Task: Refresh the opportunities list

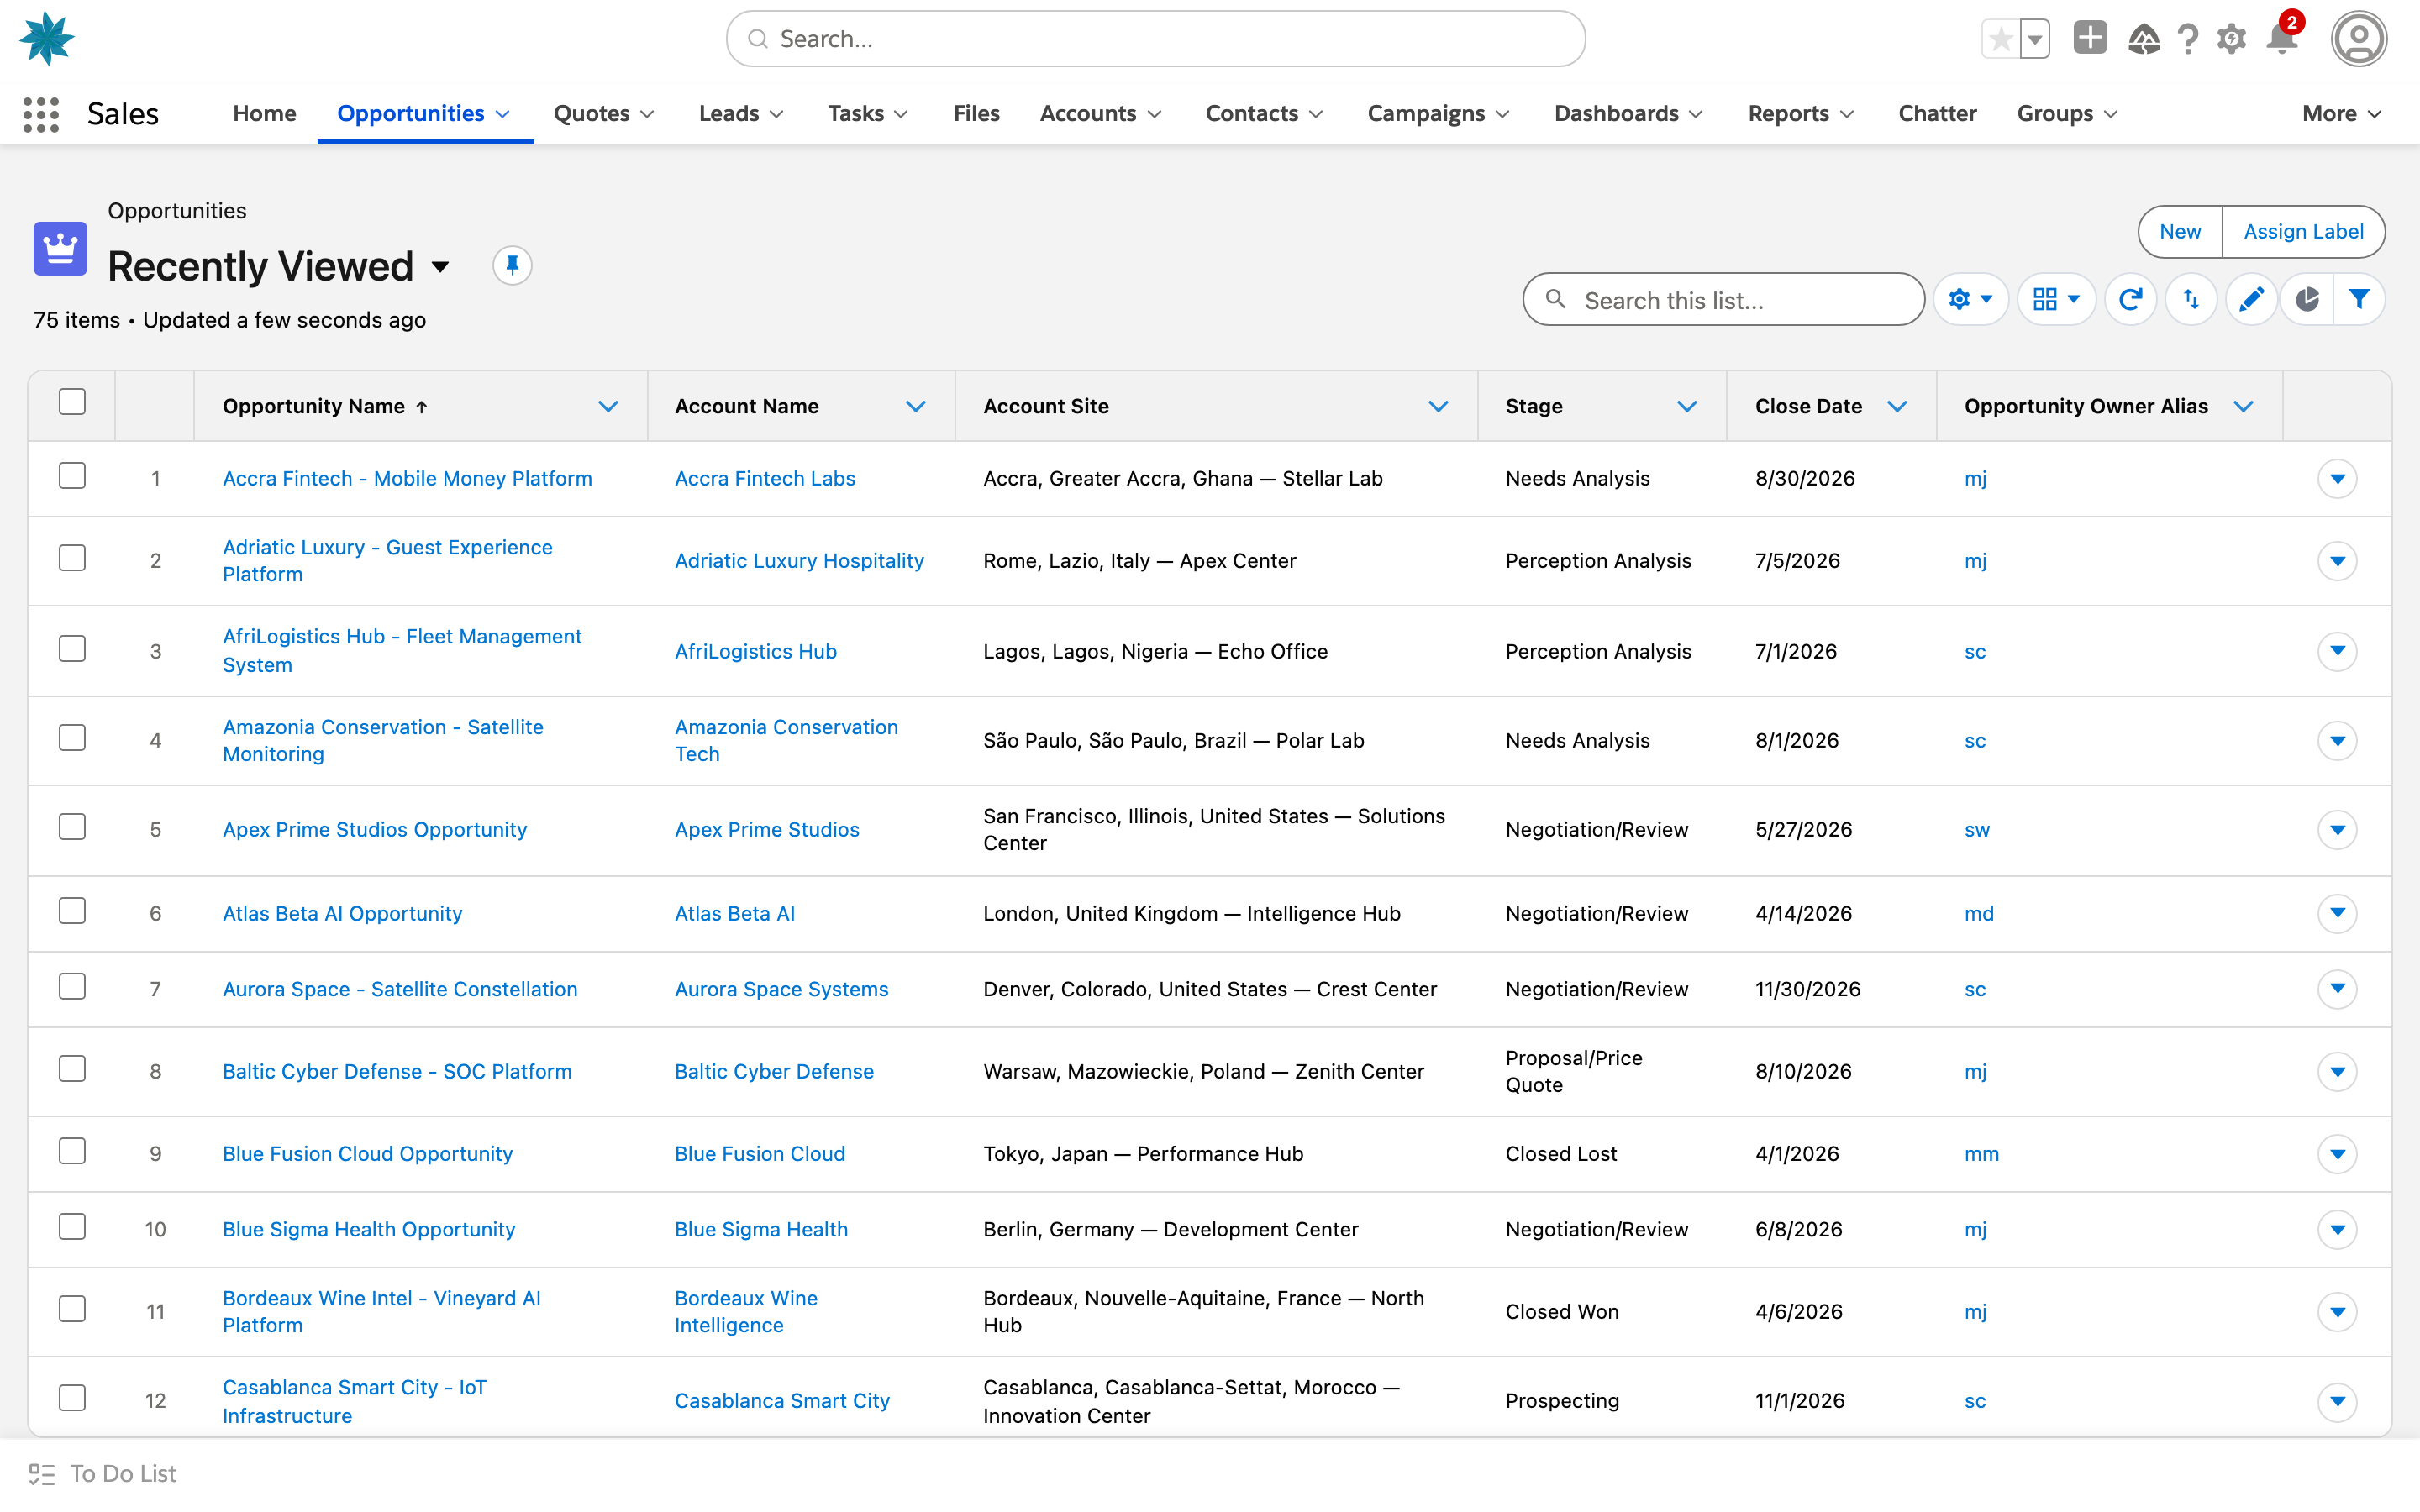Action: tap(2130, 299)
